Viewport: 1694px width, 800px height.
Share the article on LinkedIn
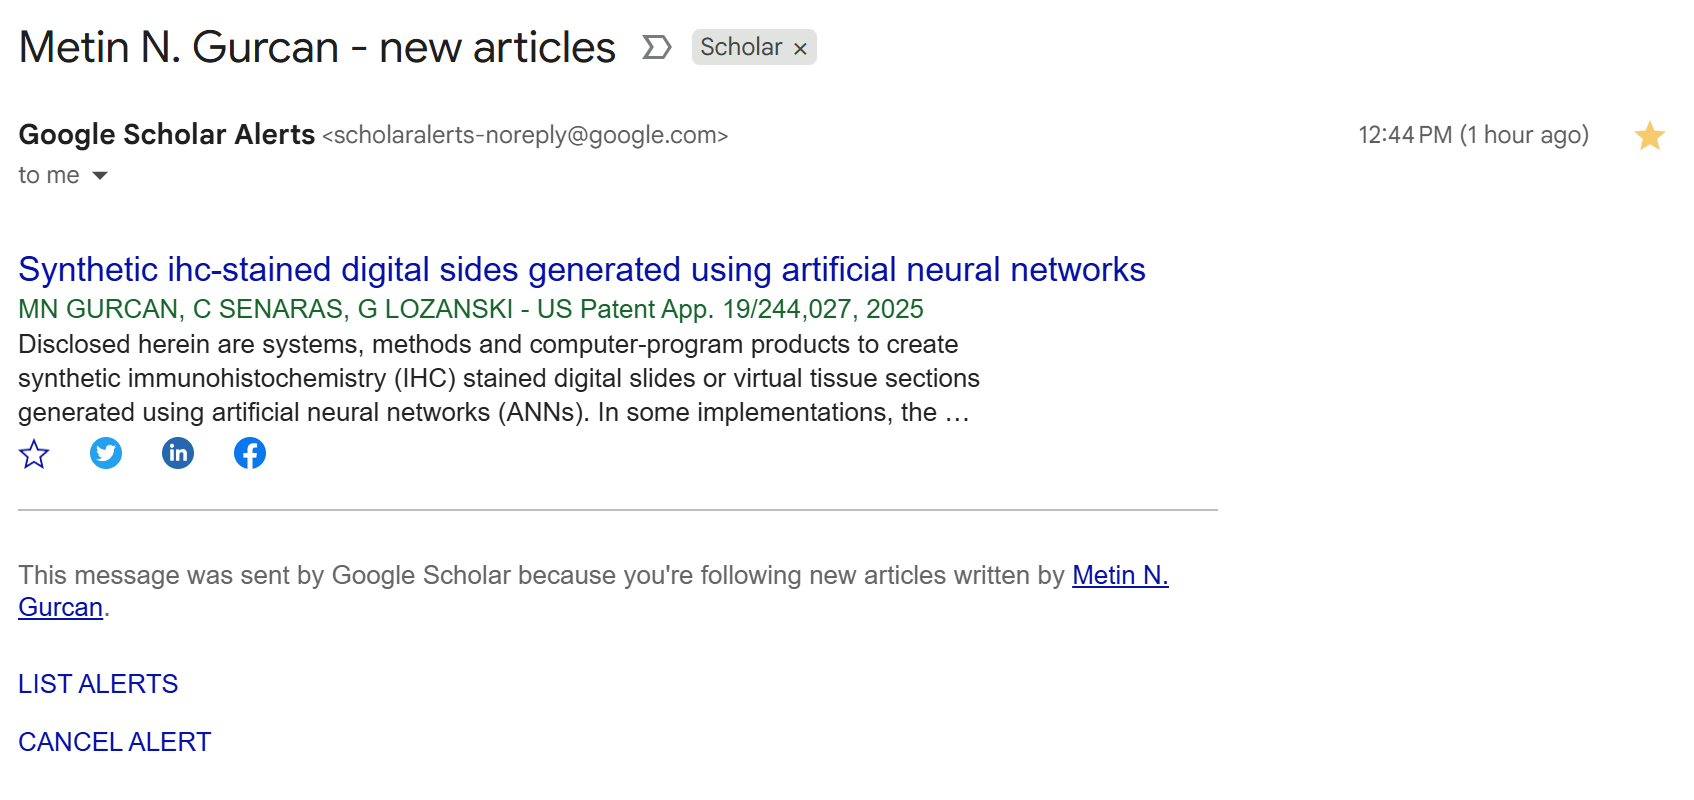click(x=178, y=454)
